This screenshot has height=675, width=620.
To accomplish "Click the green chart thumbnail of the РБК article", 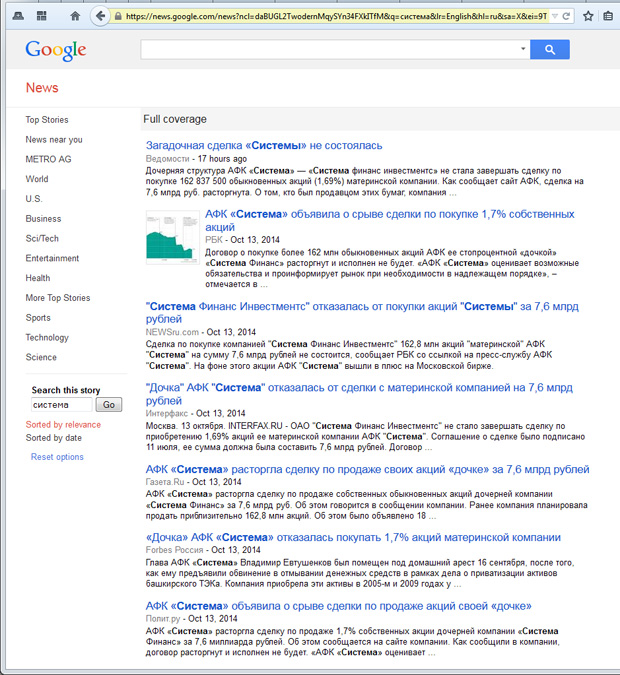I will point(173,237).
